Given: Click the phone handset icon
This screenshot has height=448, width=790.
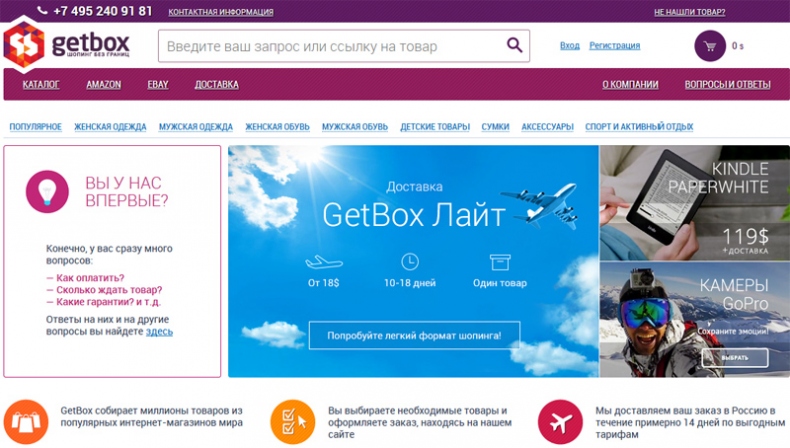Looking at the screenshot, I should coord(42,11).
